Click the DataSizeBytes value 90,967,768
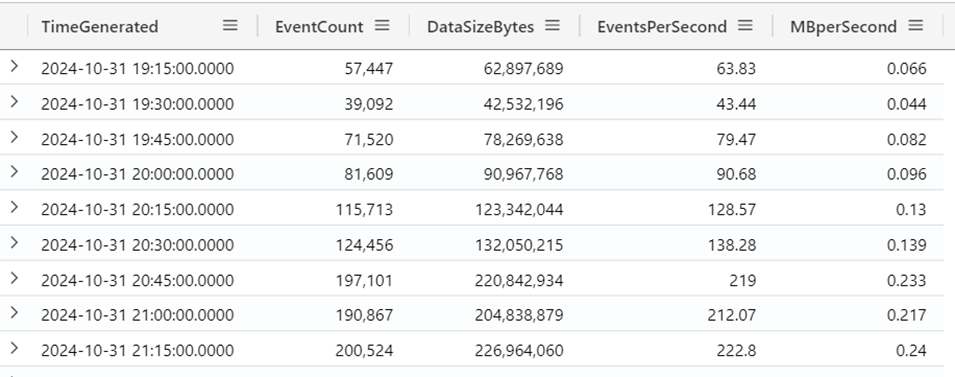This screenshot has width=955, height=377. (x=524, y=174)
